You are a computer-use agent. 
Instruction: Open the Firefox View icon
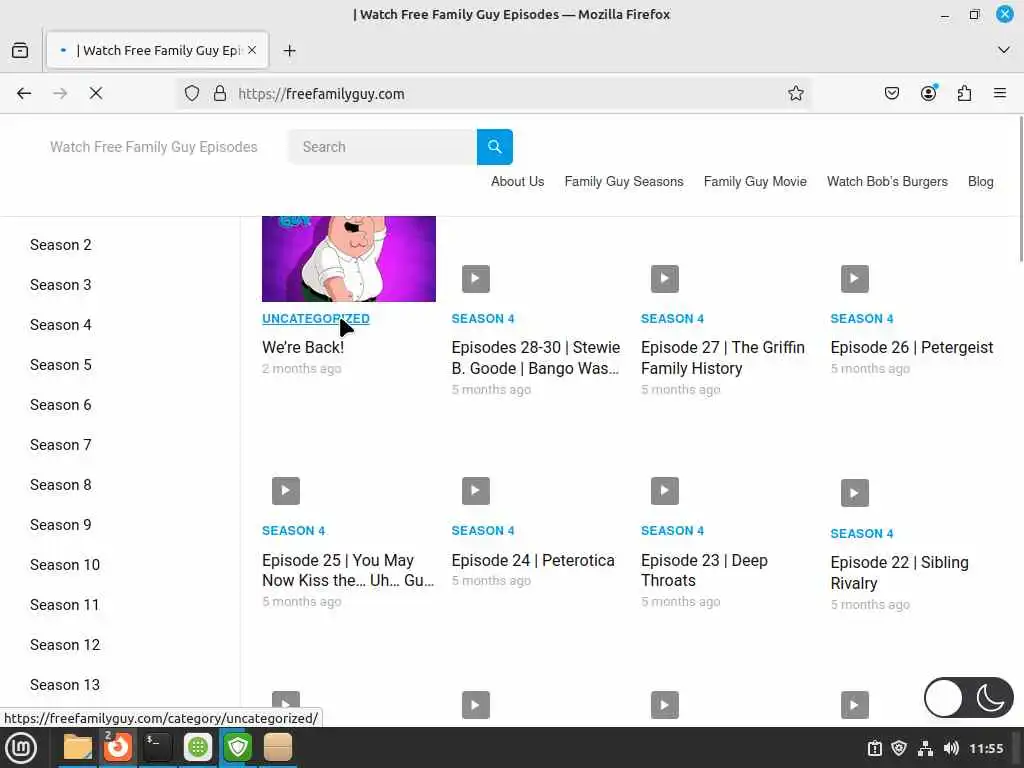[20, 50]
